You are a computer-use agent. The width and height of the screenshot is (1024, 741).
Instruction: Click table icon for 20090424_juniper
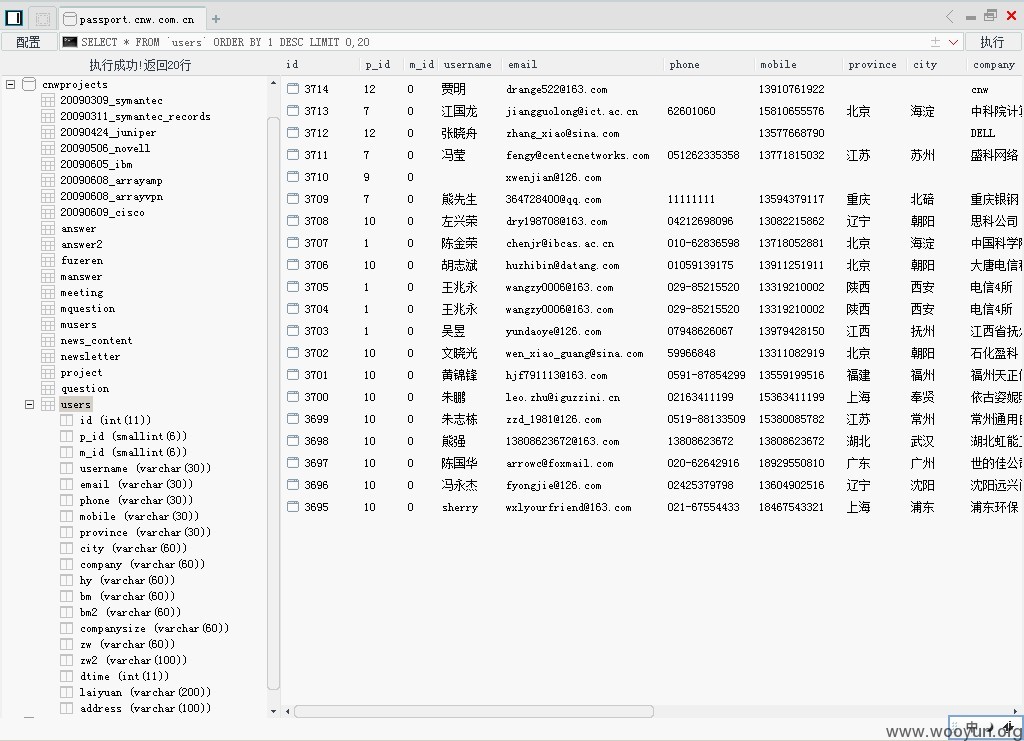pos(48,133)
